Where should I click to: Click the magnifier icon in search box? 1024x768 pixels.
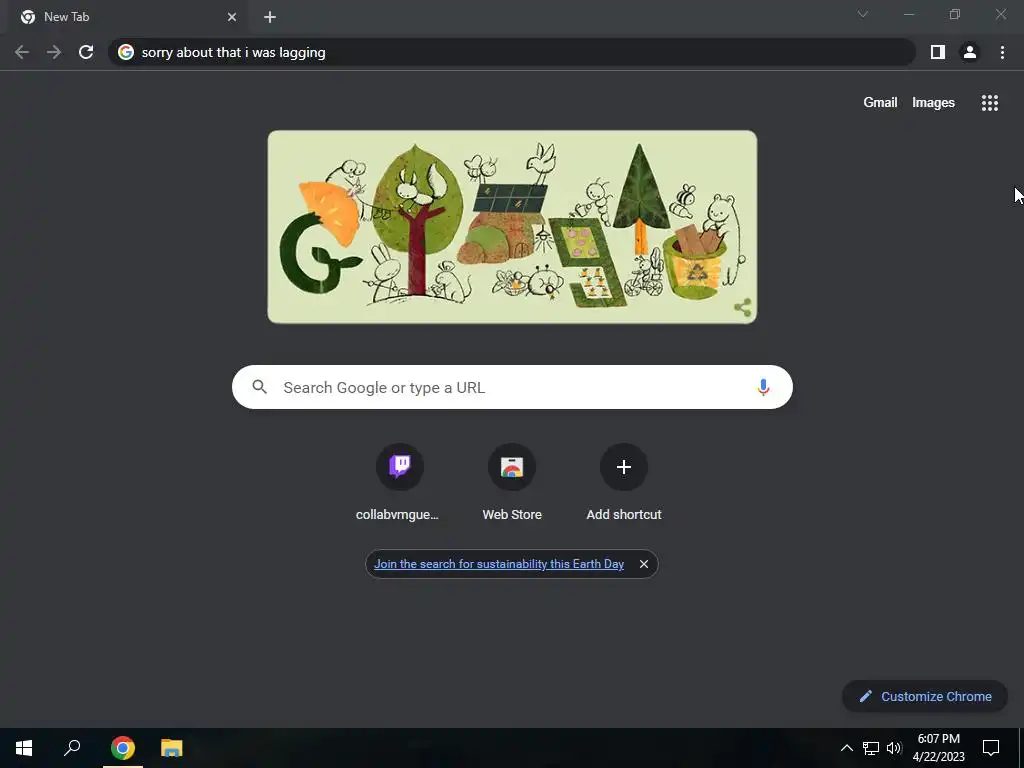(259, 387)
